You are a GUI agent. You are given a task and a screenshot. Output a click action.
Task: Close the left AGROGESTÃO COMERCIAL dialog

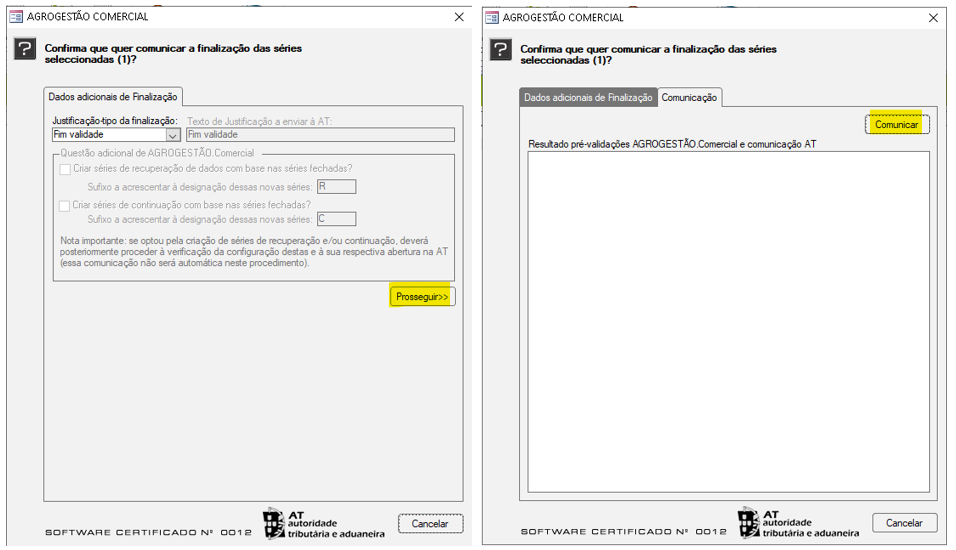point(459,17)
